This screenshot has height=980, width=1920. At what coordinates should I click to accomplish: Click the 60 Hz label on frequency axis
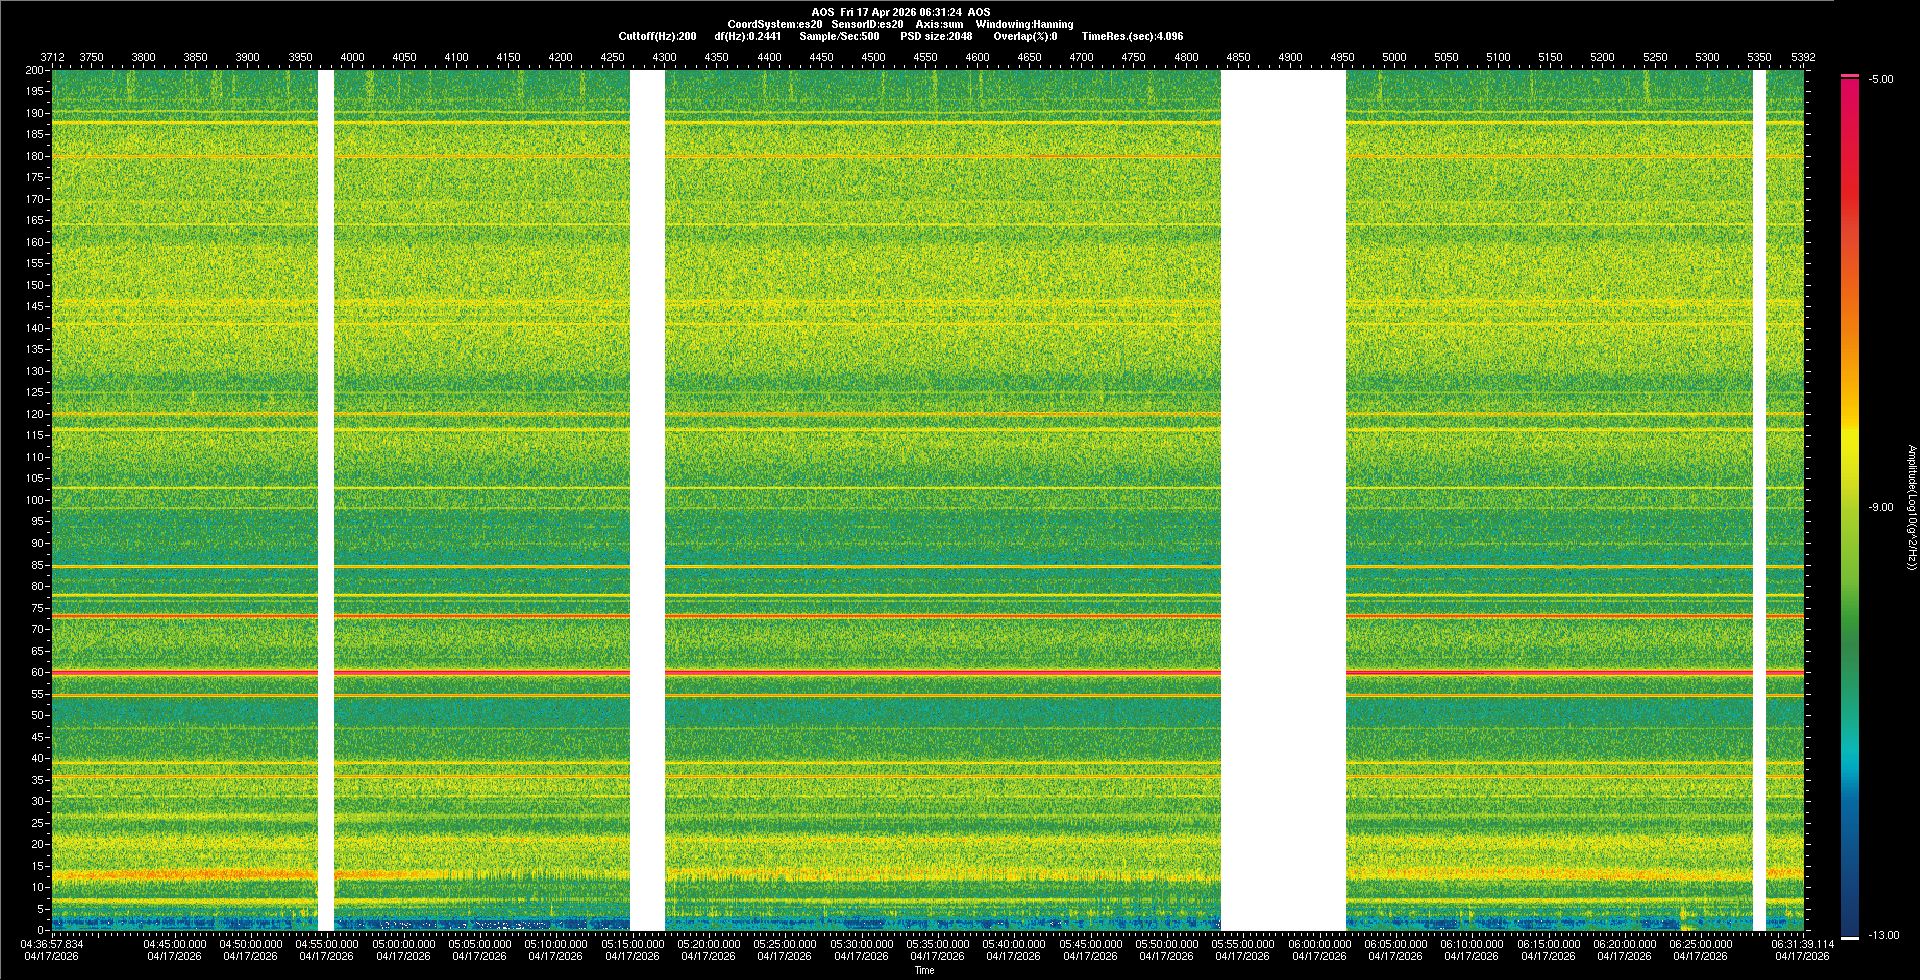click(x=37, y=672)
